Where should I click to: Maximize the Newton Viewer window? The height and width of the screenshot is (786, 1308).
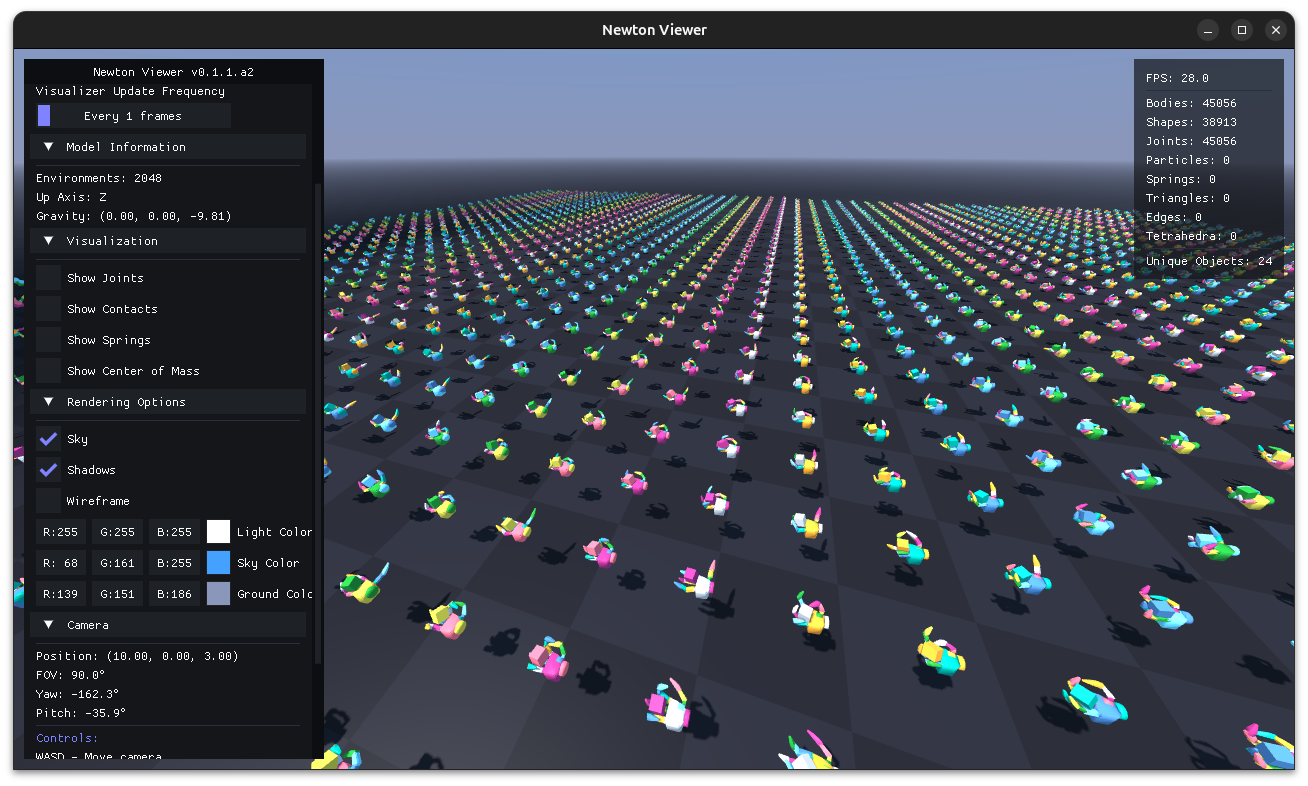click(1241, 30)
